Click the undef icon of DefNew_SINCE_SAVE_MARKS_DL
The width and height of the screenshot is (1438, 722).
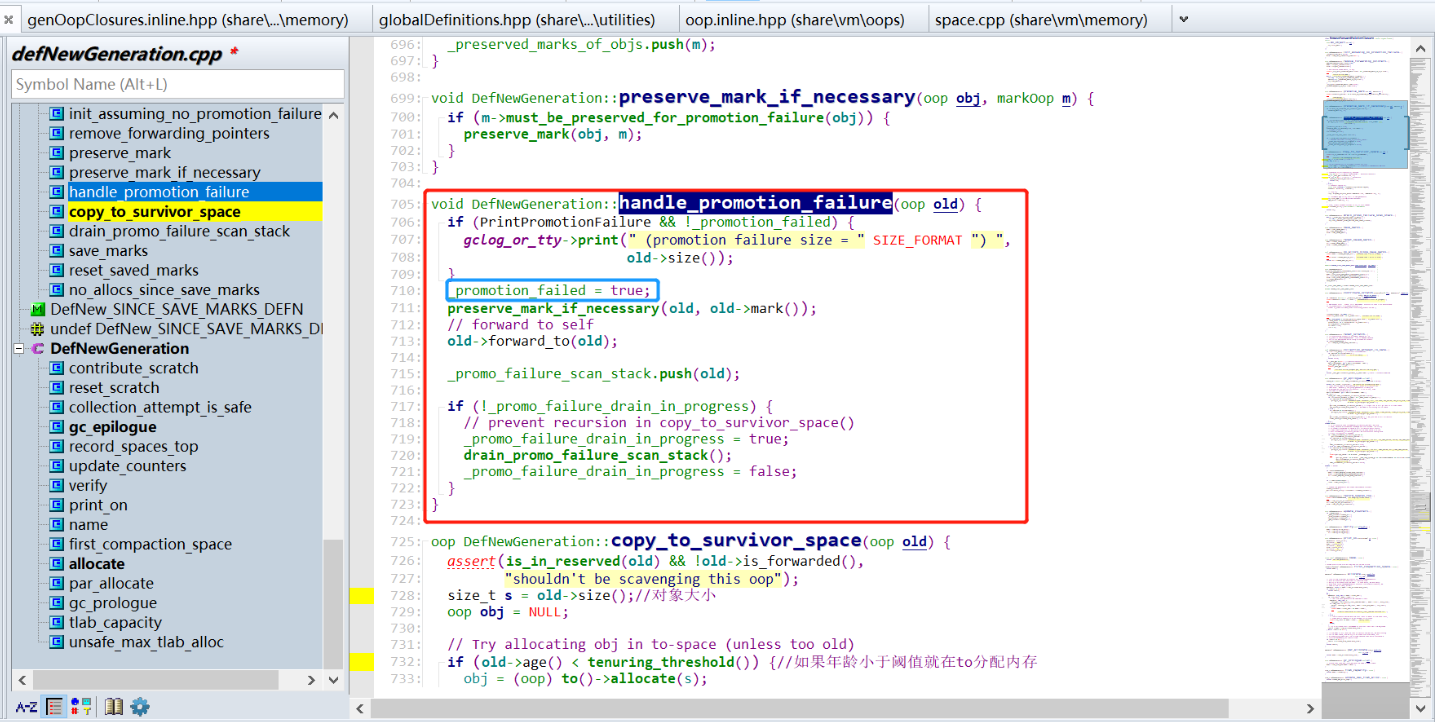point(38,329)
